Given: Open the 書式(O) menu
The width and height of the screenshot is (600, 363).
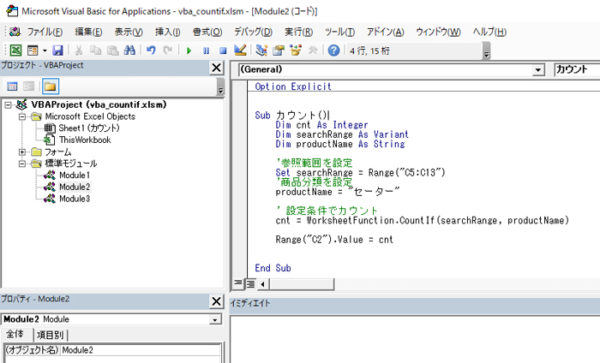Looking at the screenshot, I should (207, 32).
